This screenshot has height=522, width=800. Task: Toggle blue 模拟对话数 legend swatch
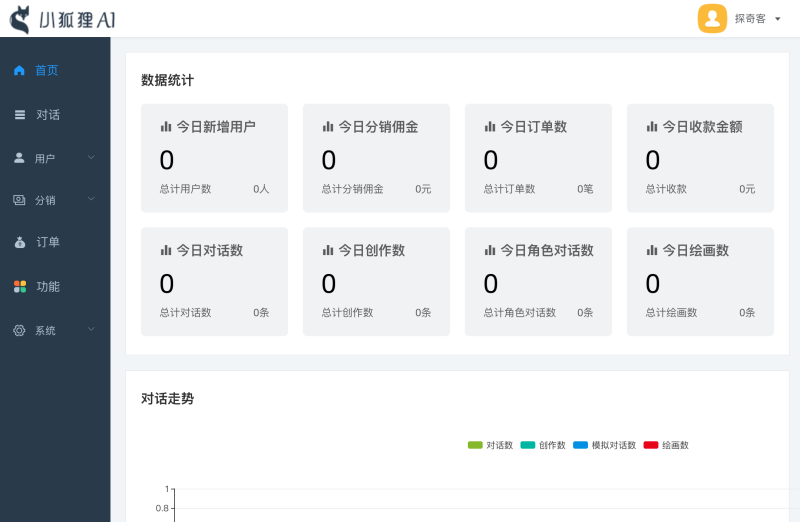(x=581, y=445)
